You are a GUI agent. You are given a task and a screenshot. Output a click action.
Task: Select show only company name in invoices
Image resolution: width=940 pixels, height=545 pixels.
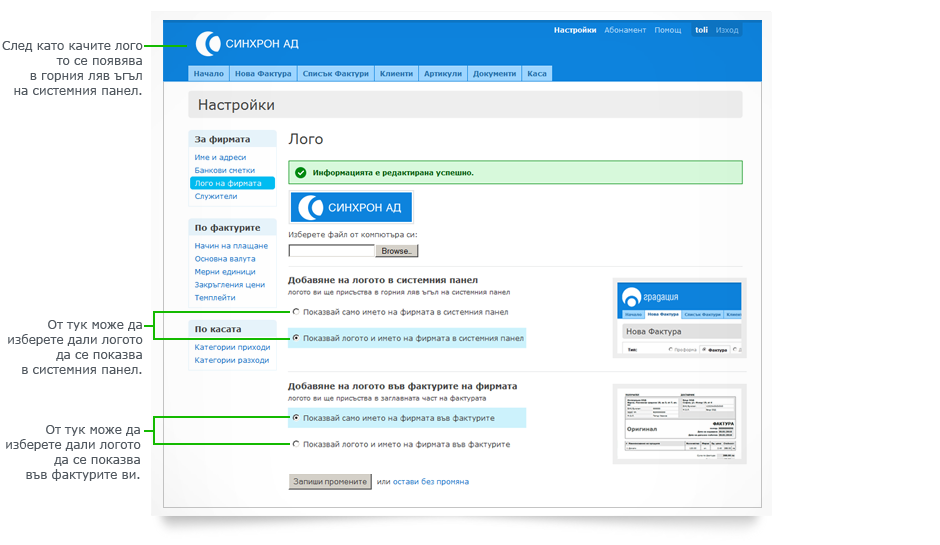(296, 417)
